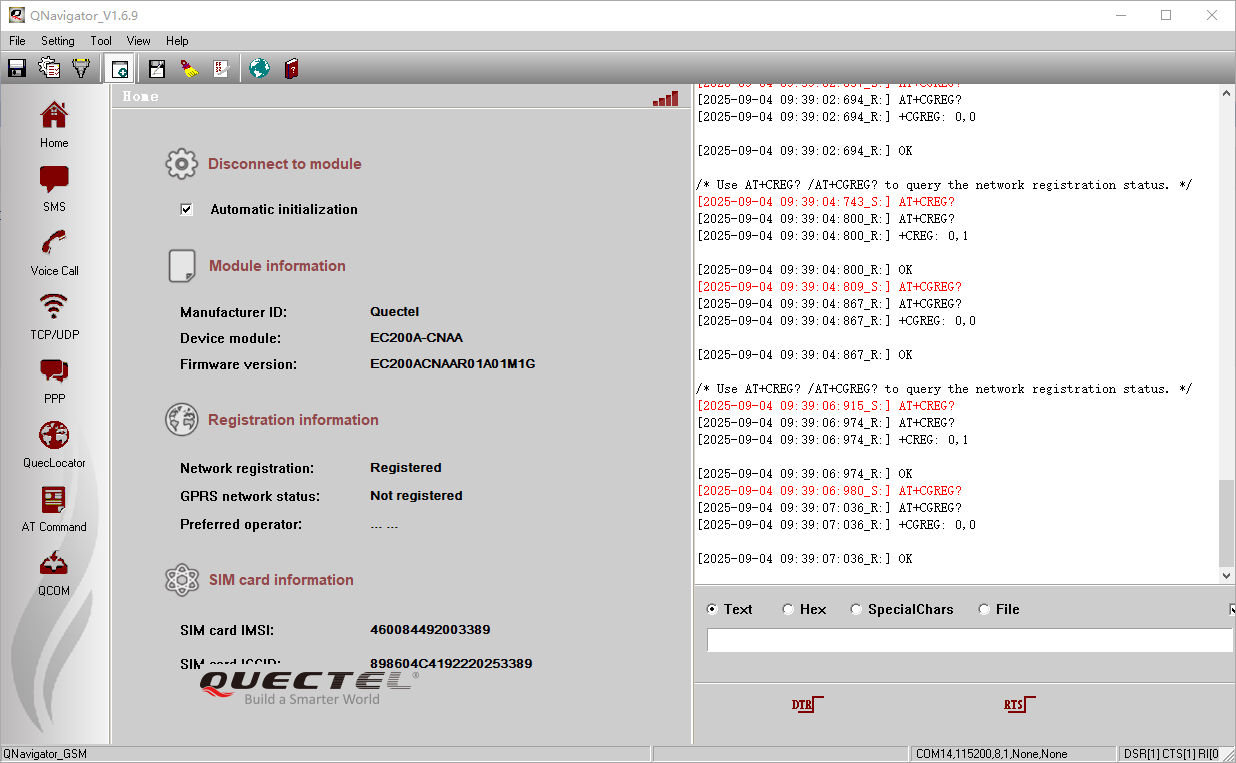Click the gear icon beside Disconnect to module

(x=181, y=164)
